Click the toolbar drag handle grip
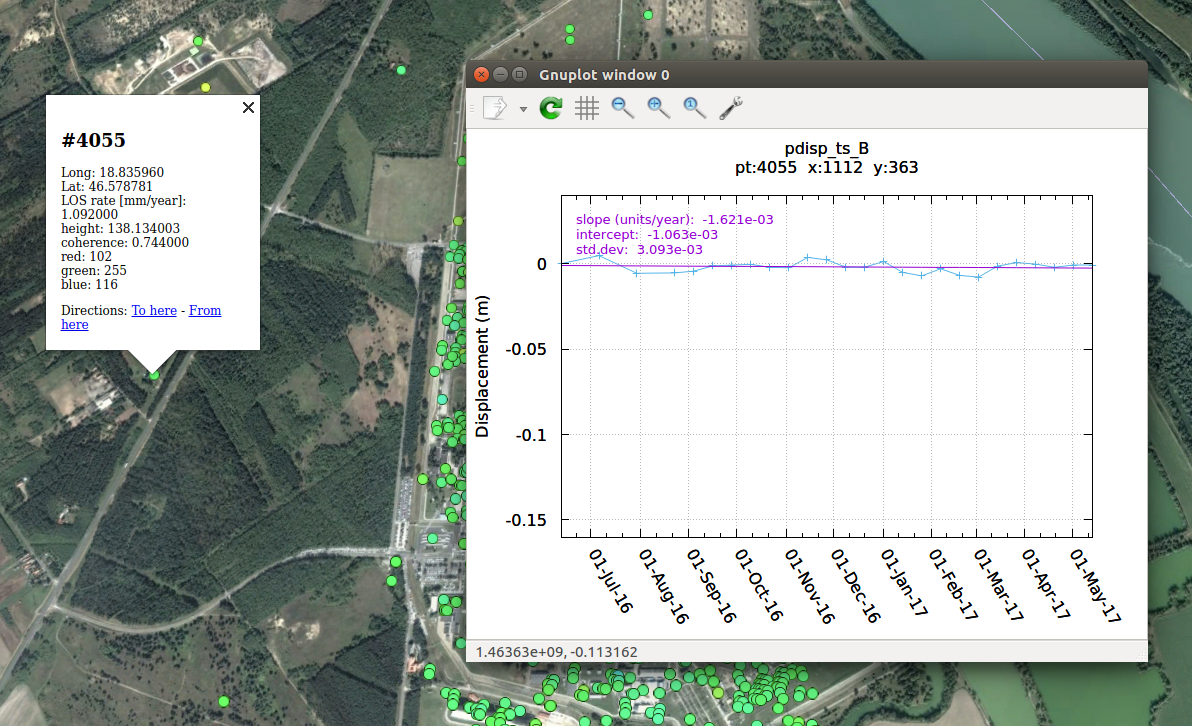The width and height of the screenshot is (1192, 726). click(x=472, y=108)
